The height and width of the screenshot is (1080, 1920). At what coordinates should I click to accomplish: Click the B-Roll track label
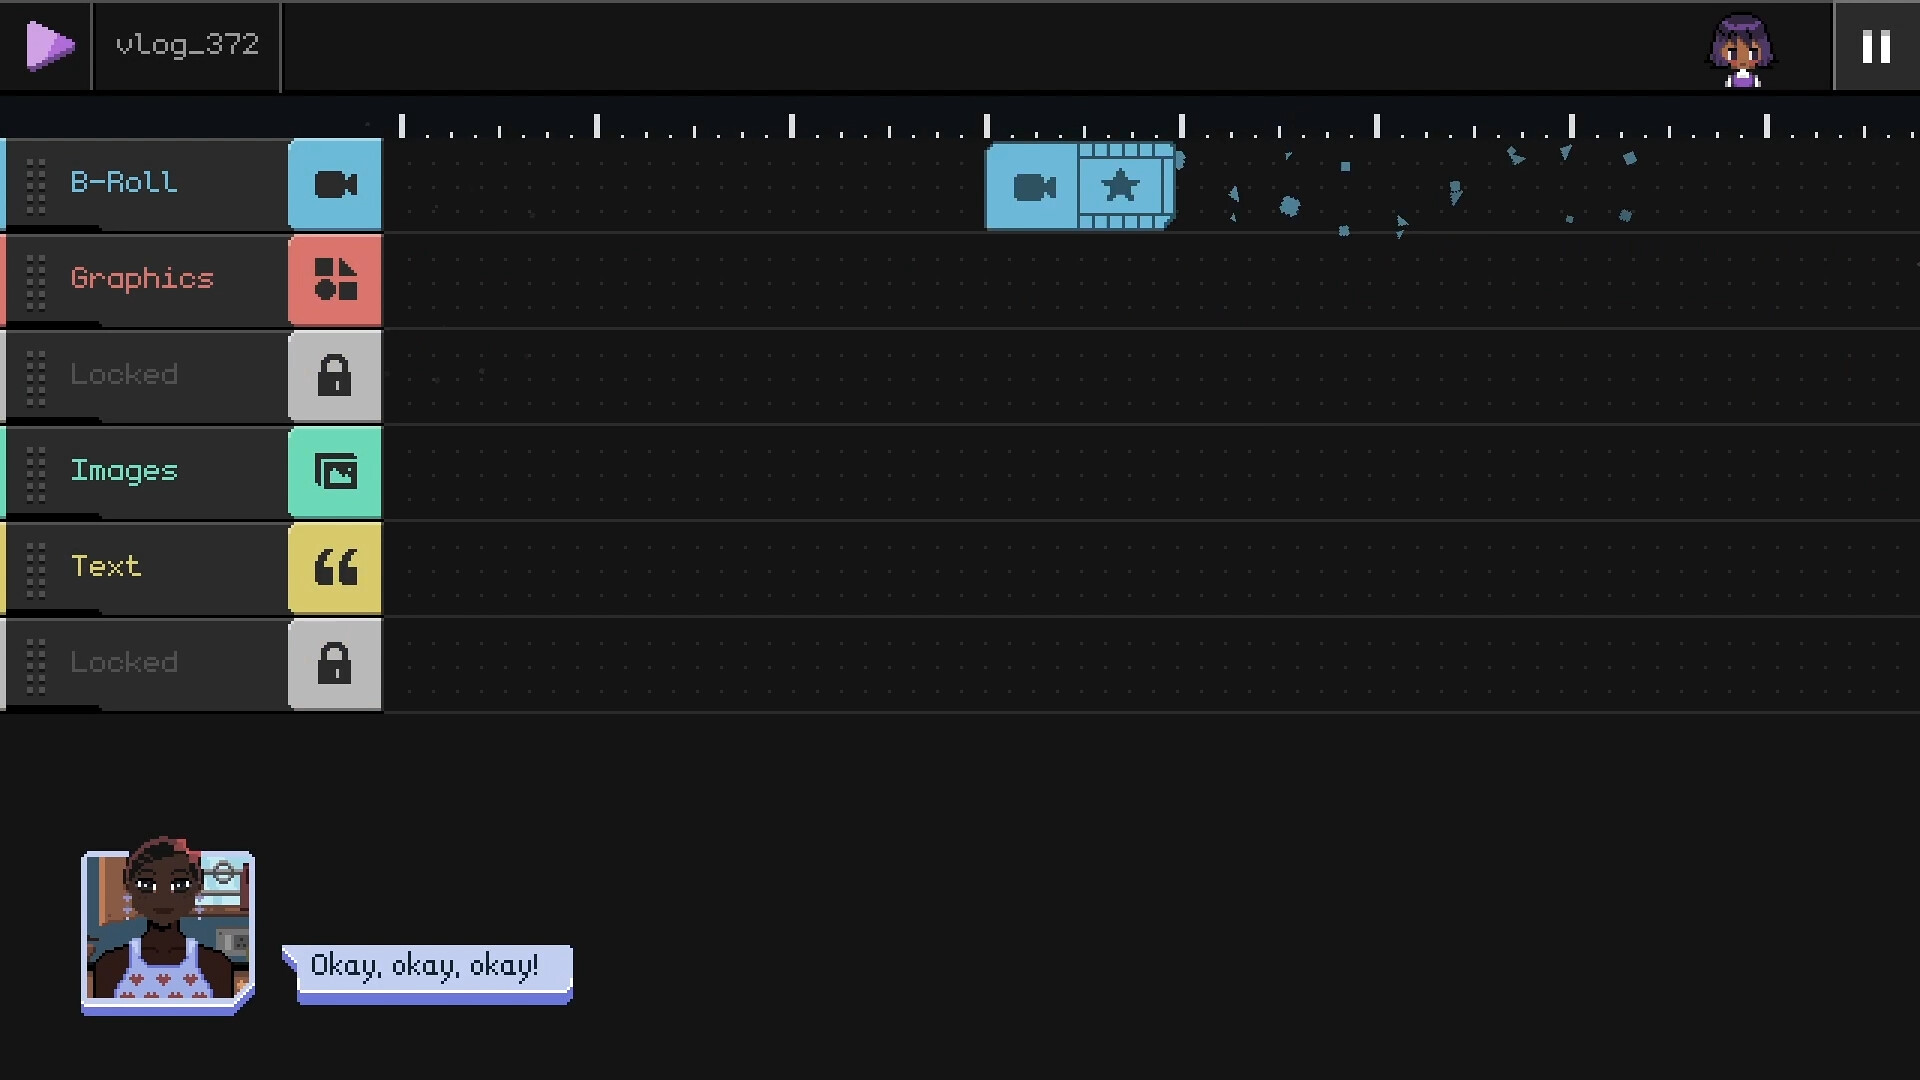(124, 182)
